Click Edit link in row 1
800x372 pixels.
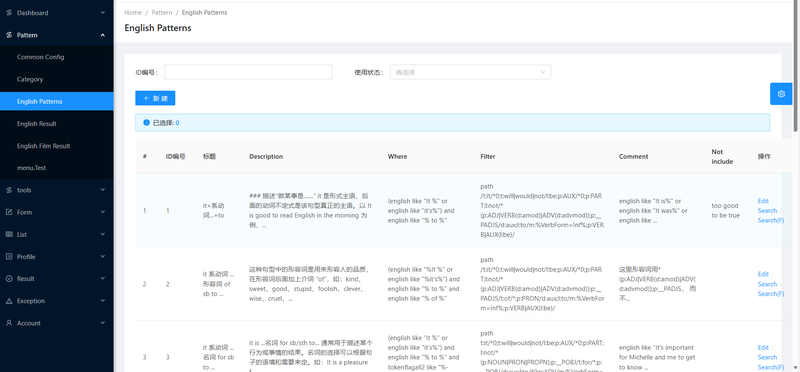tap(763, 201)
